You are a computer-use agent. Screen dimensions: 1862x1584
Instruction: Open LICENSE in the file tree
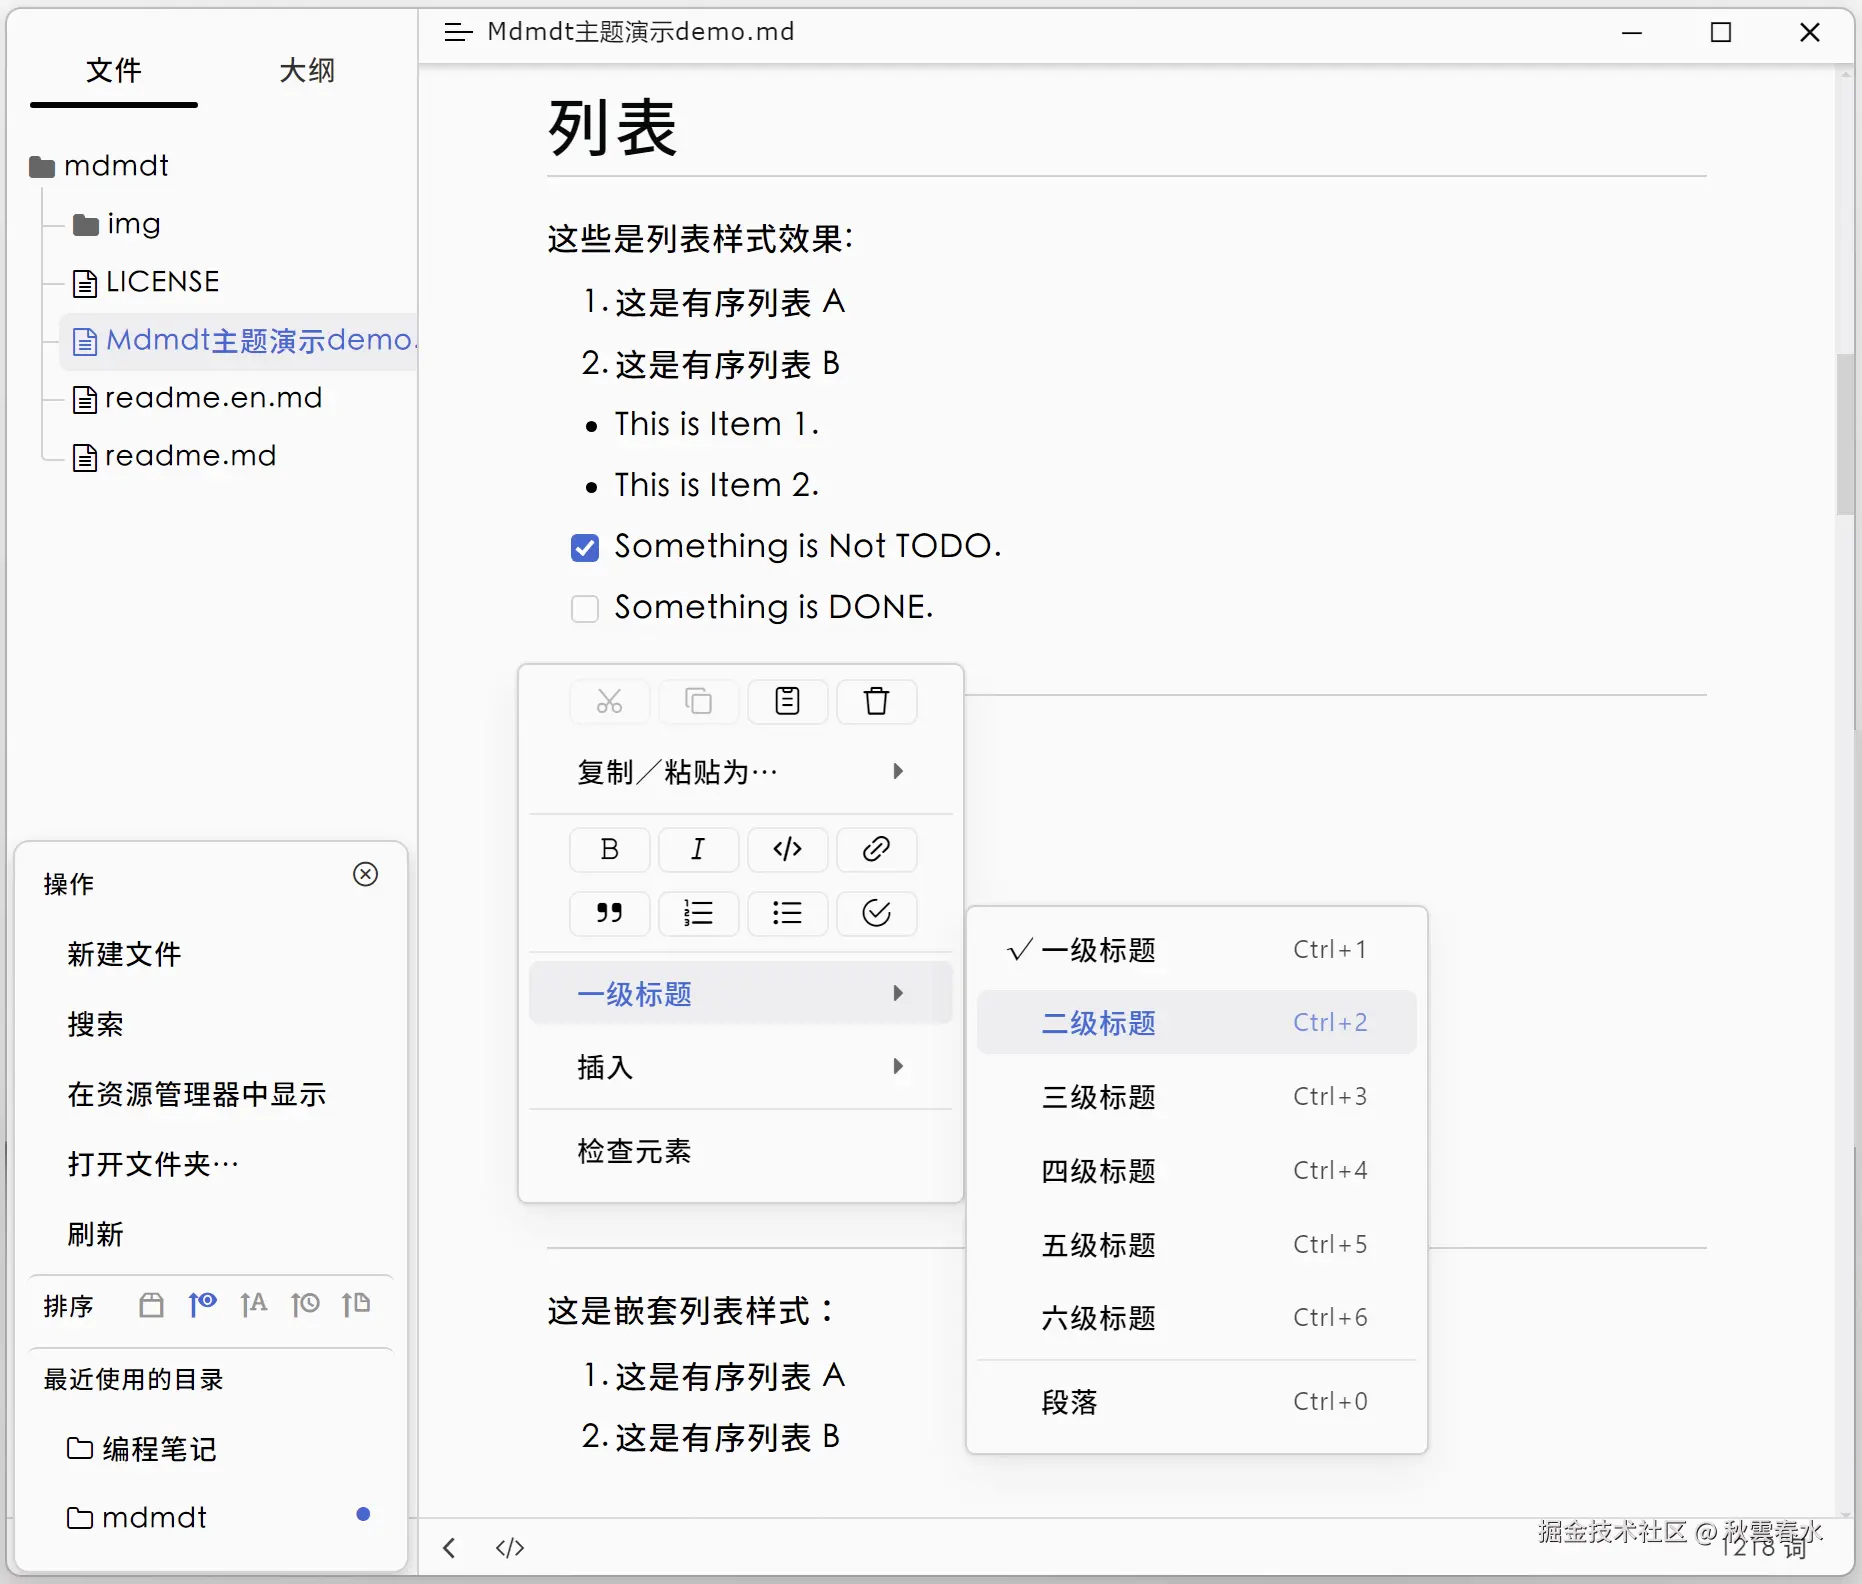(162, 283)
